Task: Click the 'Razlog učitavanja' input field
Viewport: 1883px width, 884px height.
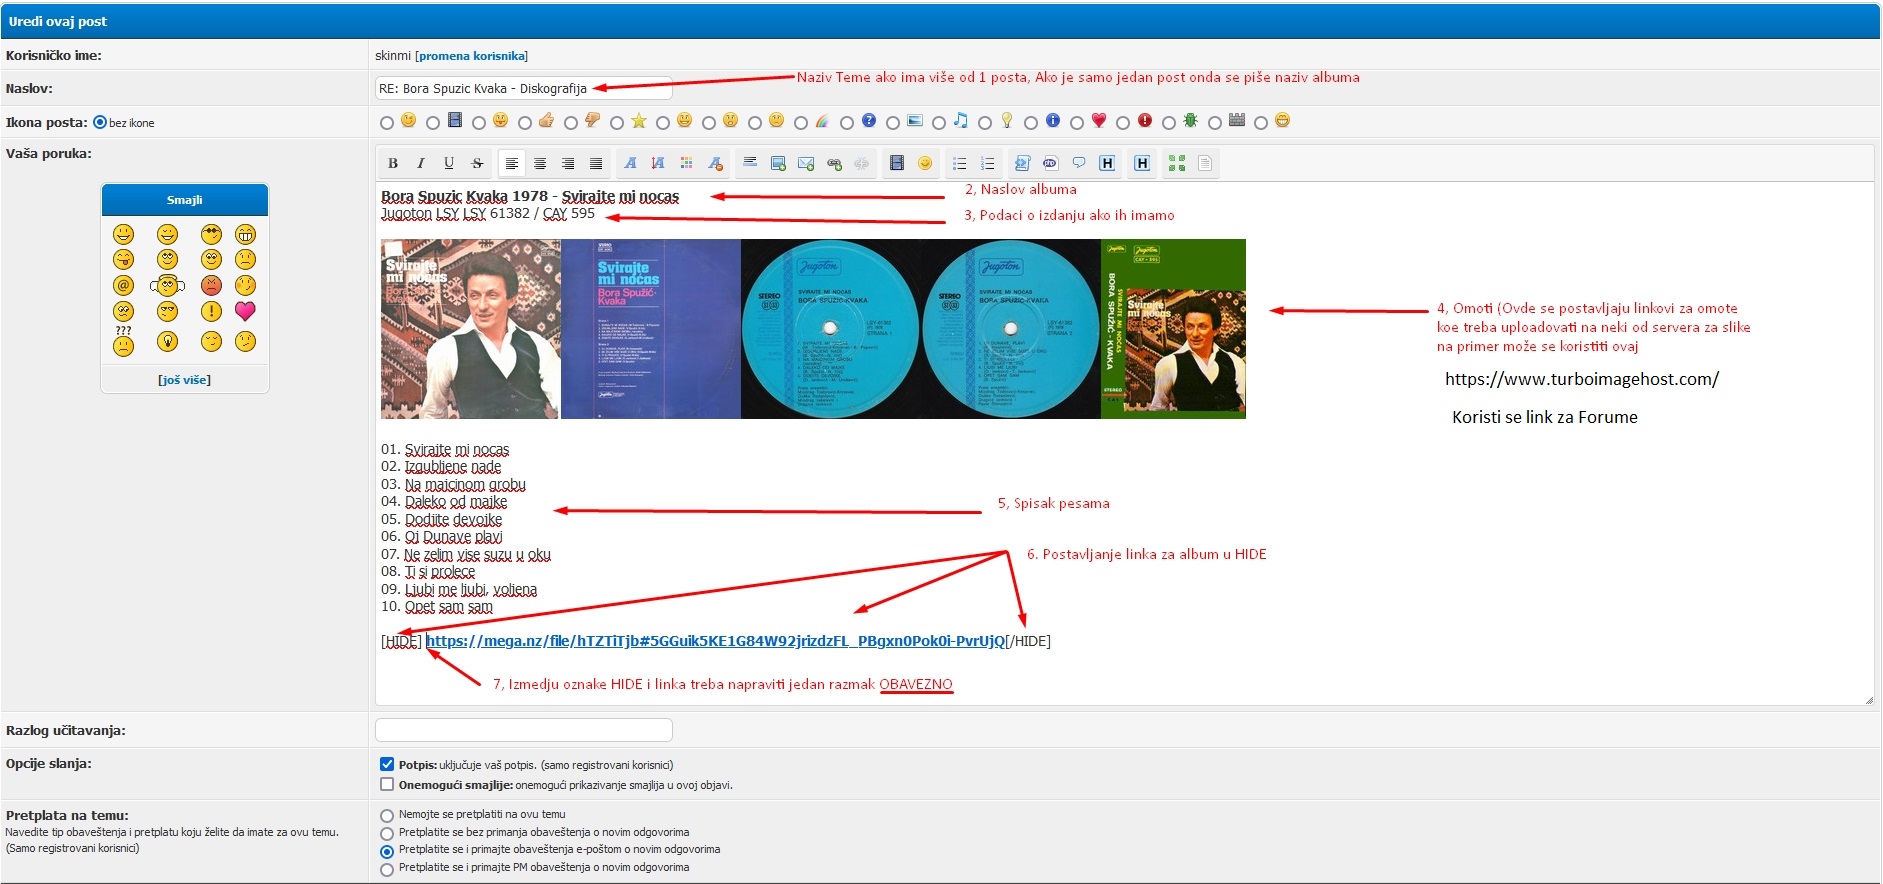Action: point(523,730)
